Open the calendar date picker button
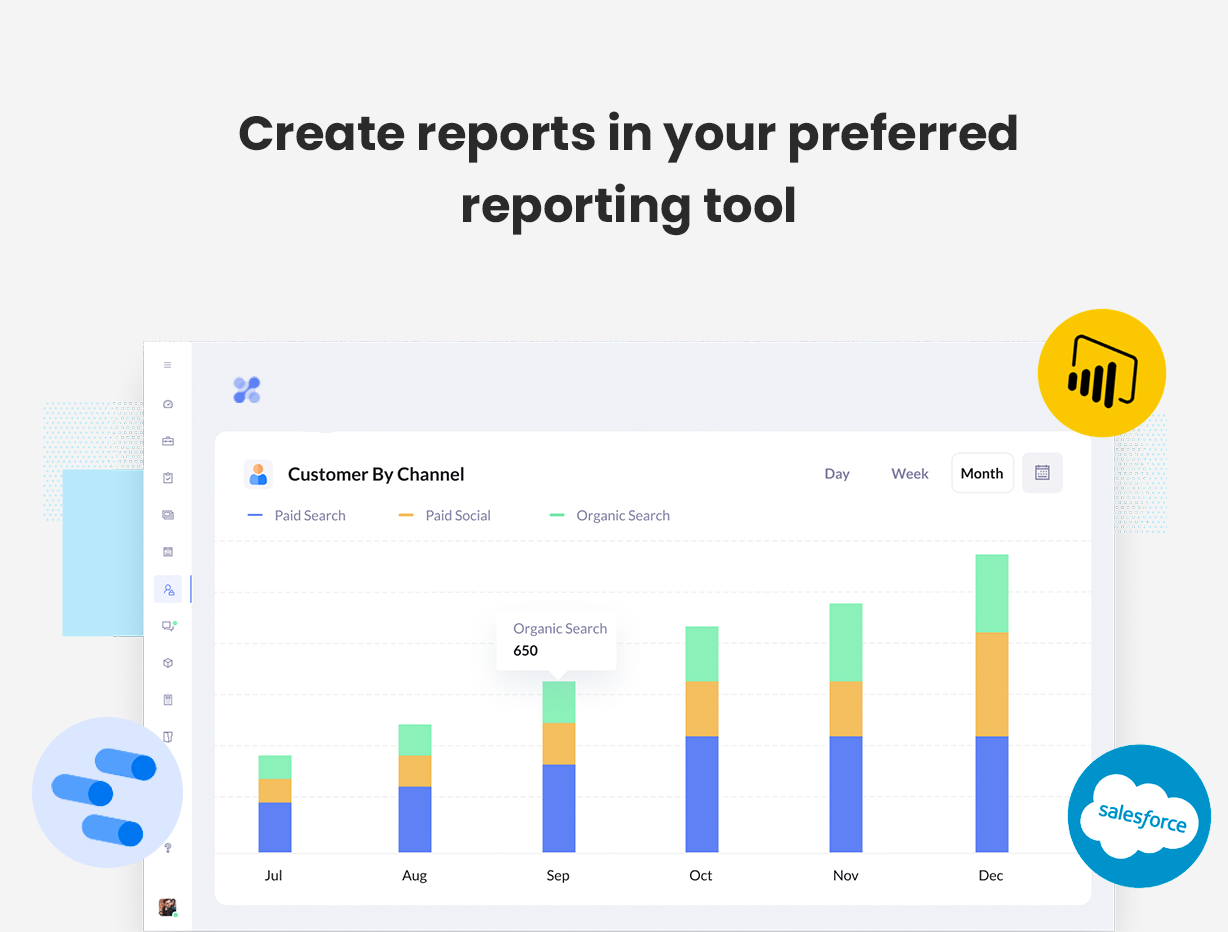Screen dimensions: 1228x932 tap(1042, 473)
